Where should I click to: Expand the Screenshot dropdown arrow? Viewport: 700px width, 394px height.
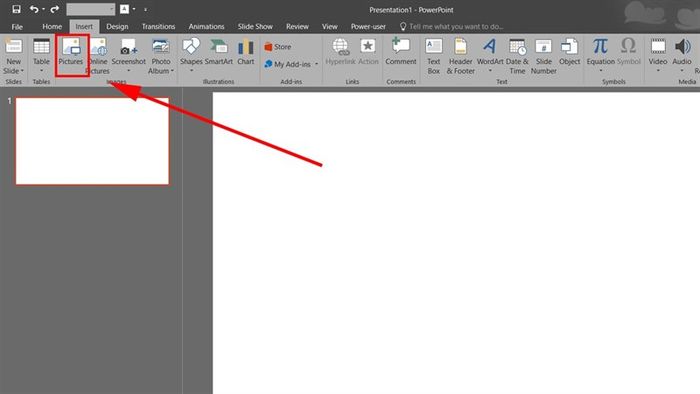pos(129,71)
